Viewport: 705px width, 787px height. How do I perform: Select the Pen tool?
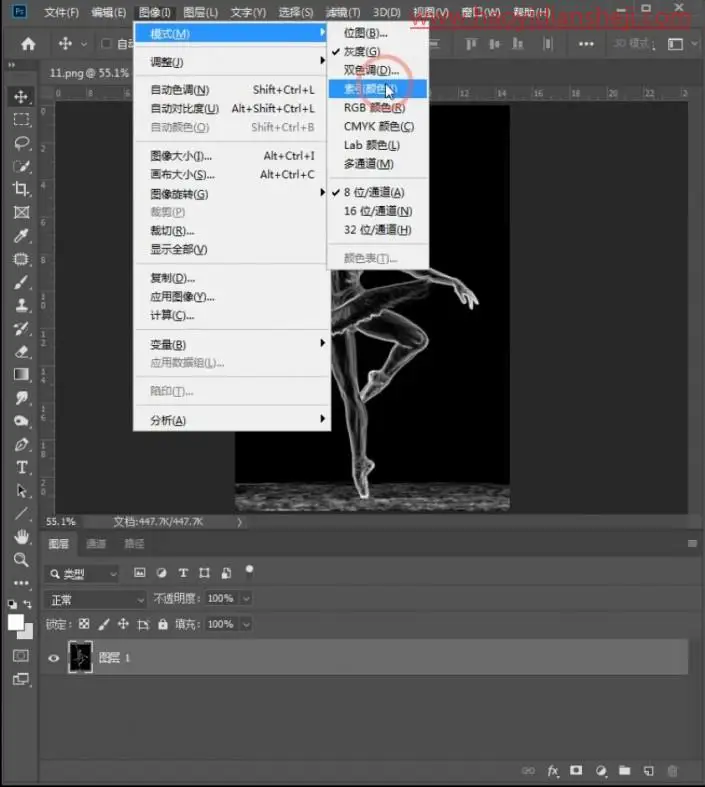tap(21, 445)
